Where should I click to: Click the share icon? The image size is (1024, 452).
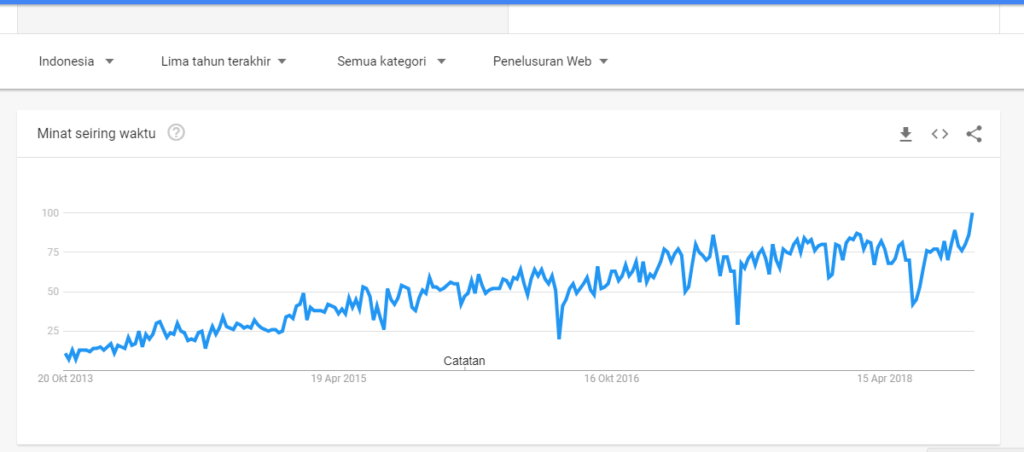pyautogui.click(x=974, y=134)
